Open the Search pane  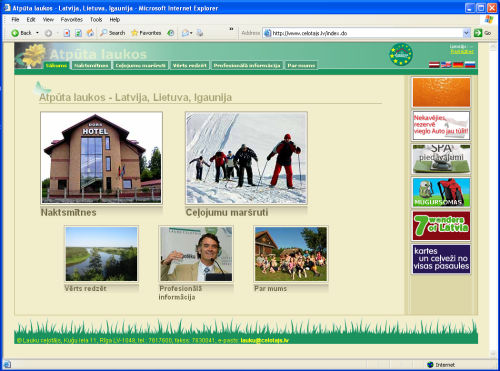(113, 33)
